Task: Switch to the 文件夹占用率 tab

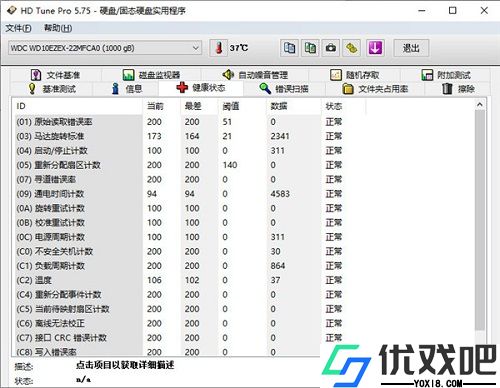Action: coord(375,89)
